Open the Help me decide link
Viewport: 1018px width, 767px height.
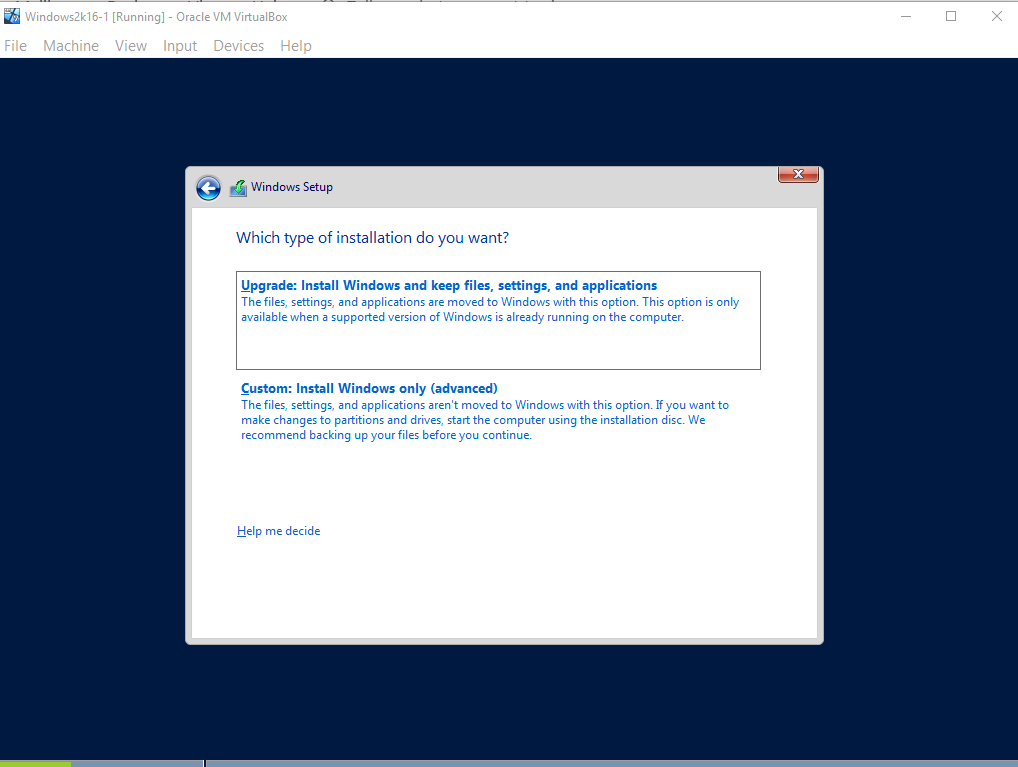(x=279, y=531)
